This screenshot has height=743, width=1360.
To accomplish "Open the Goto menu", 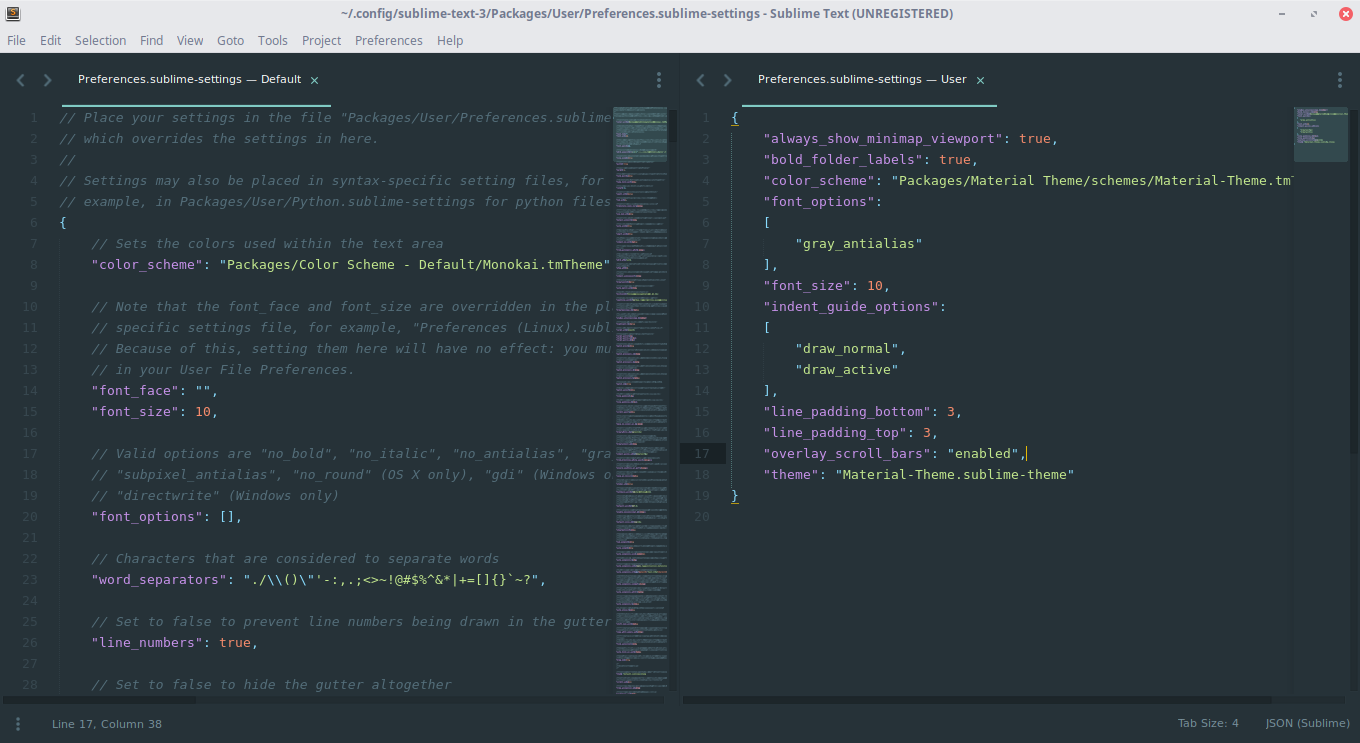I will pyautogui.click(x=231, y=40).
